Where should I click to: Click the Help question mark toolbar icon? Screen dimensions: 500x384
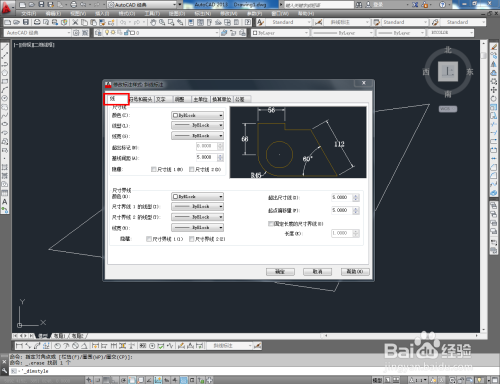coord(248,22)
